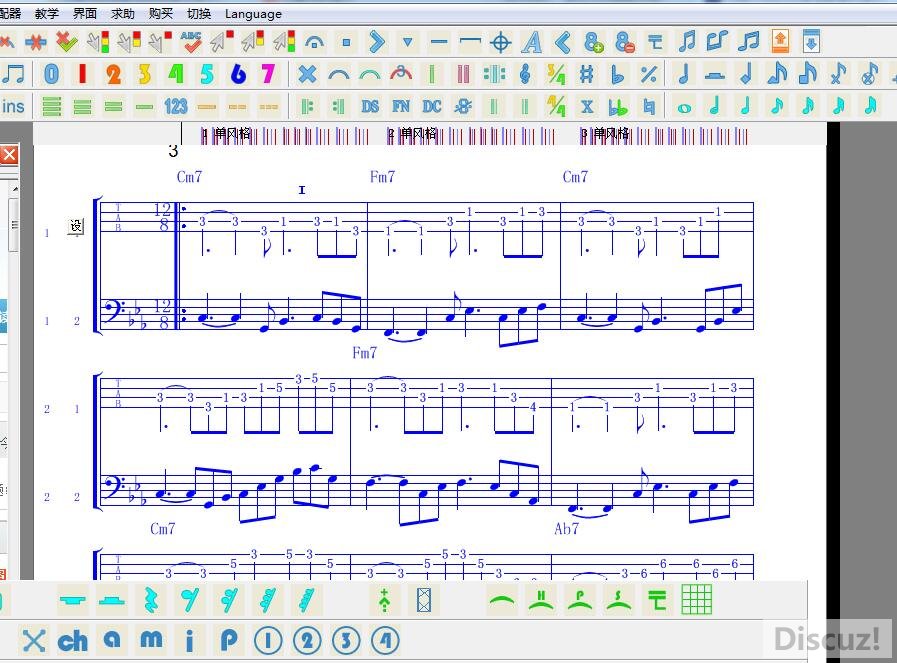Click the blue right chevron icon
The width and height of the screenshot is (897, 663).
pos(377,42)
